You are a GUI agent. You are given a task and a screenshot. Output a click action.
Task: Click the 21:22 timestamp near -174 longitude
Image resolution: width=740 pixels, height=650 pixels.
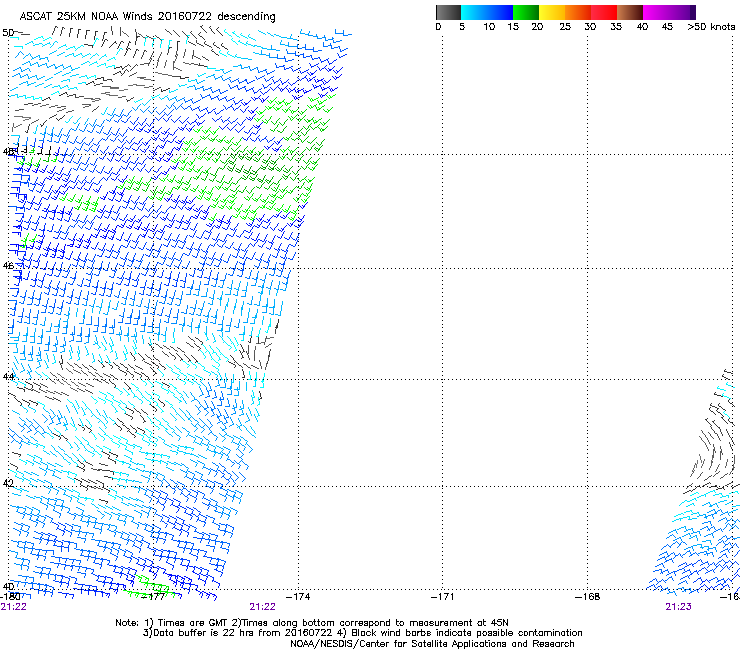(262, 607)
